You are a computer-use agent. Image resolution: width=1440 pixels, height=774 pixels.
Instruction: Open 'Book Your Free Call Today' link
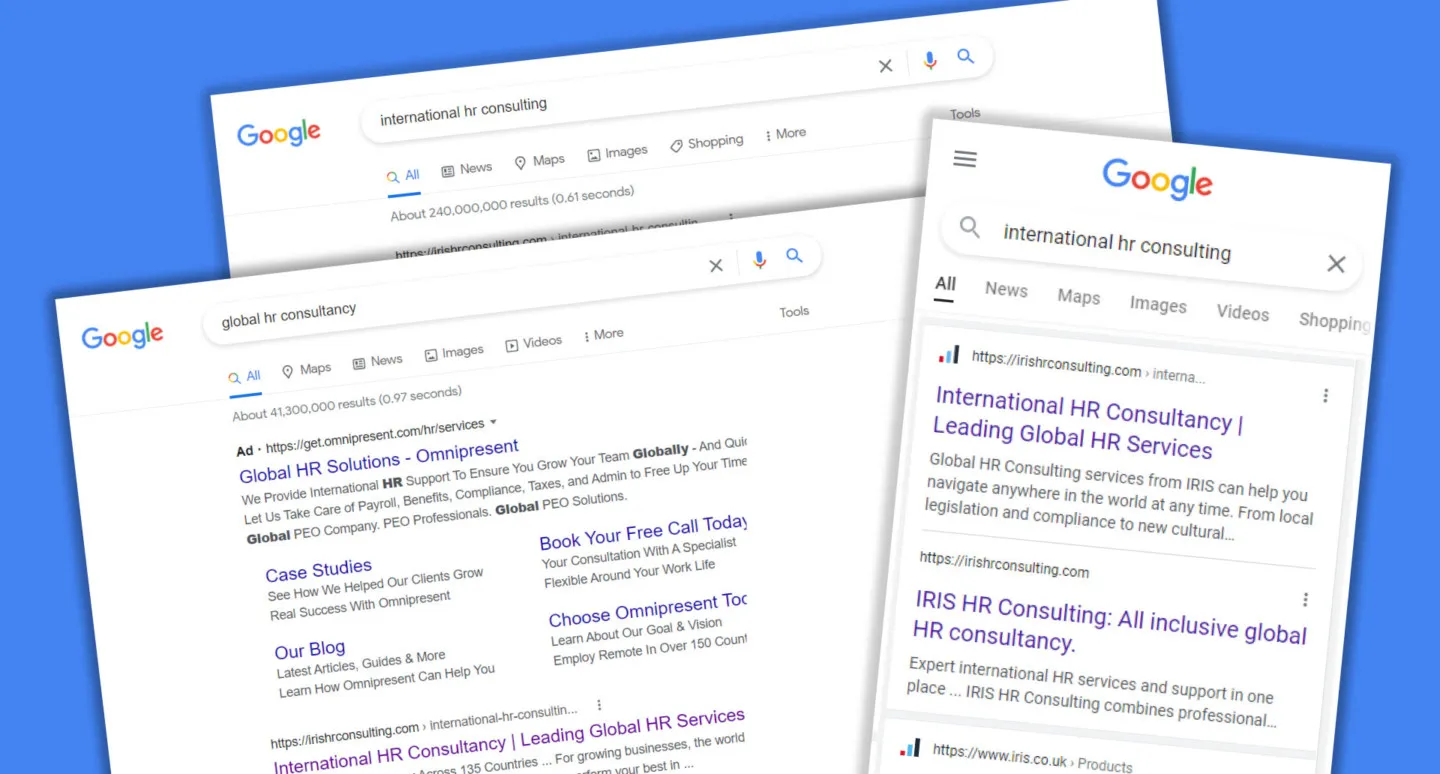point(642,533)
